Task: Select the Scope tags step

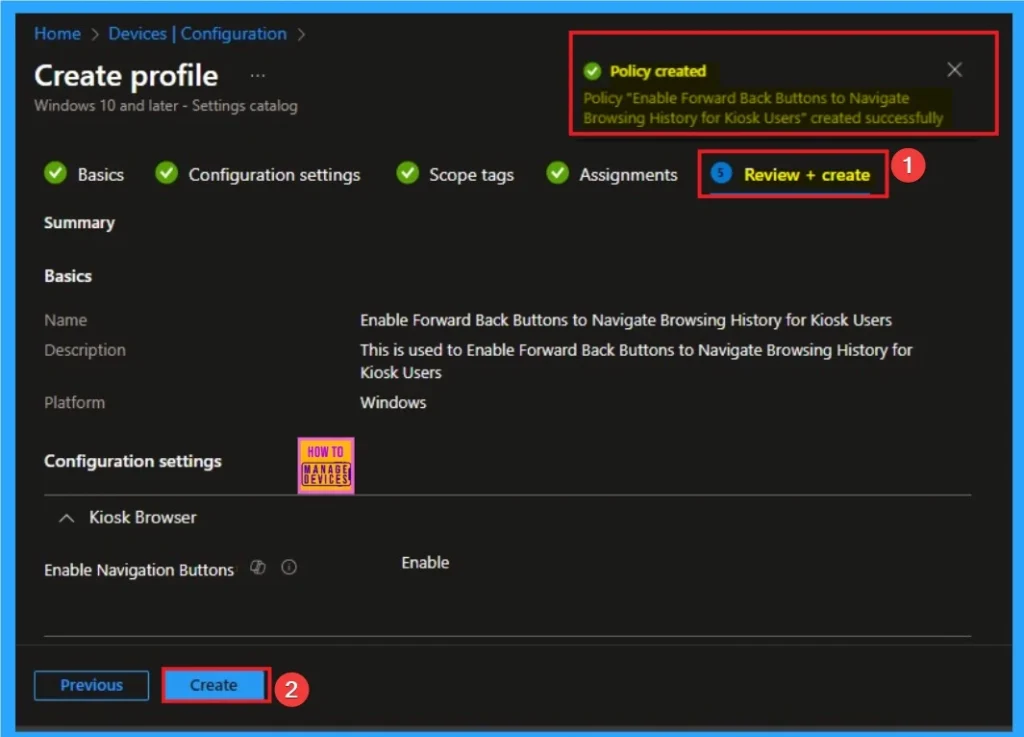Action: 470,174
